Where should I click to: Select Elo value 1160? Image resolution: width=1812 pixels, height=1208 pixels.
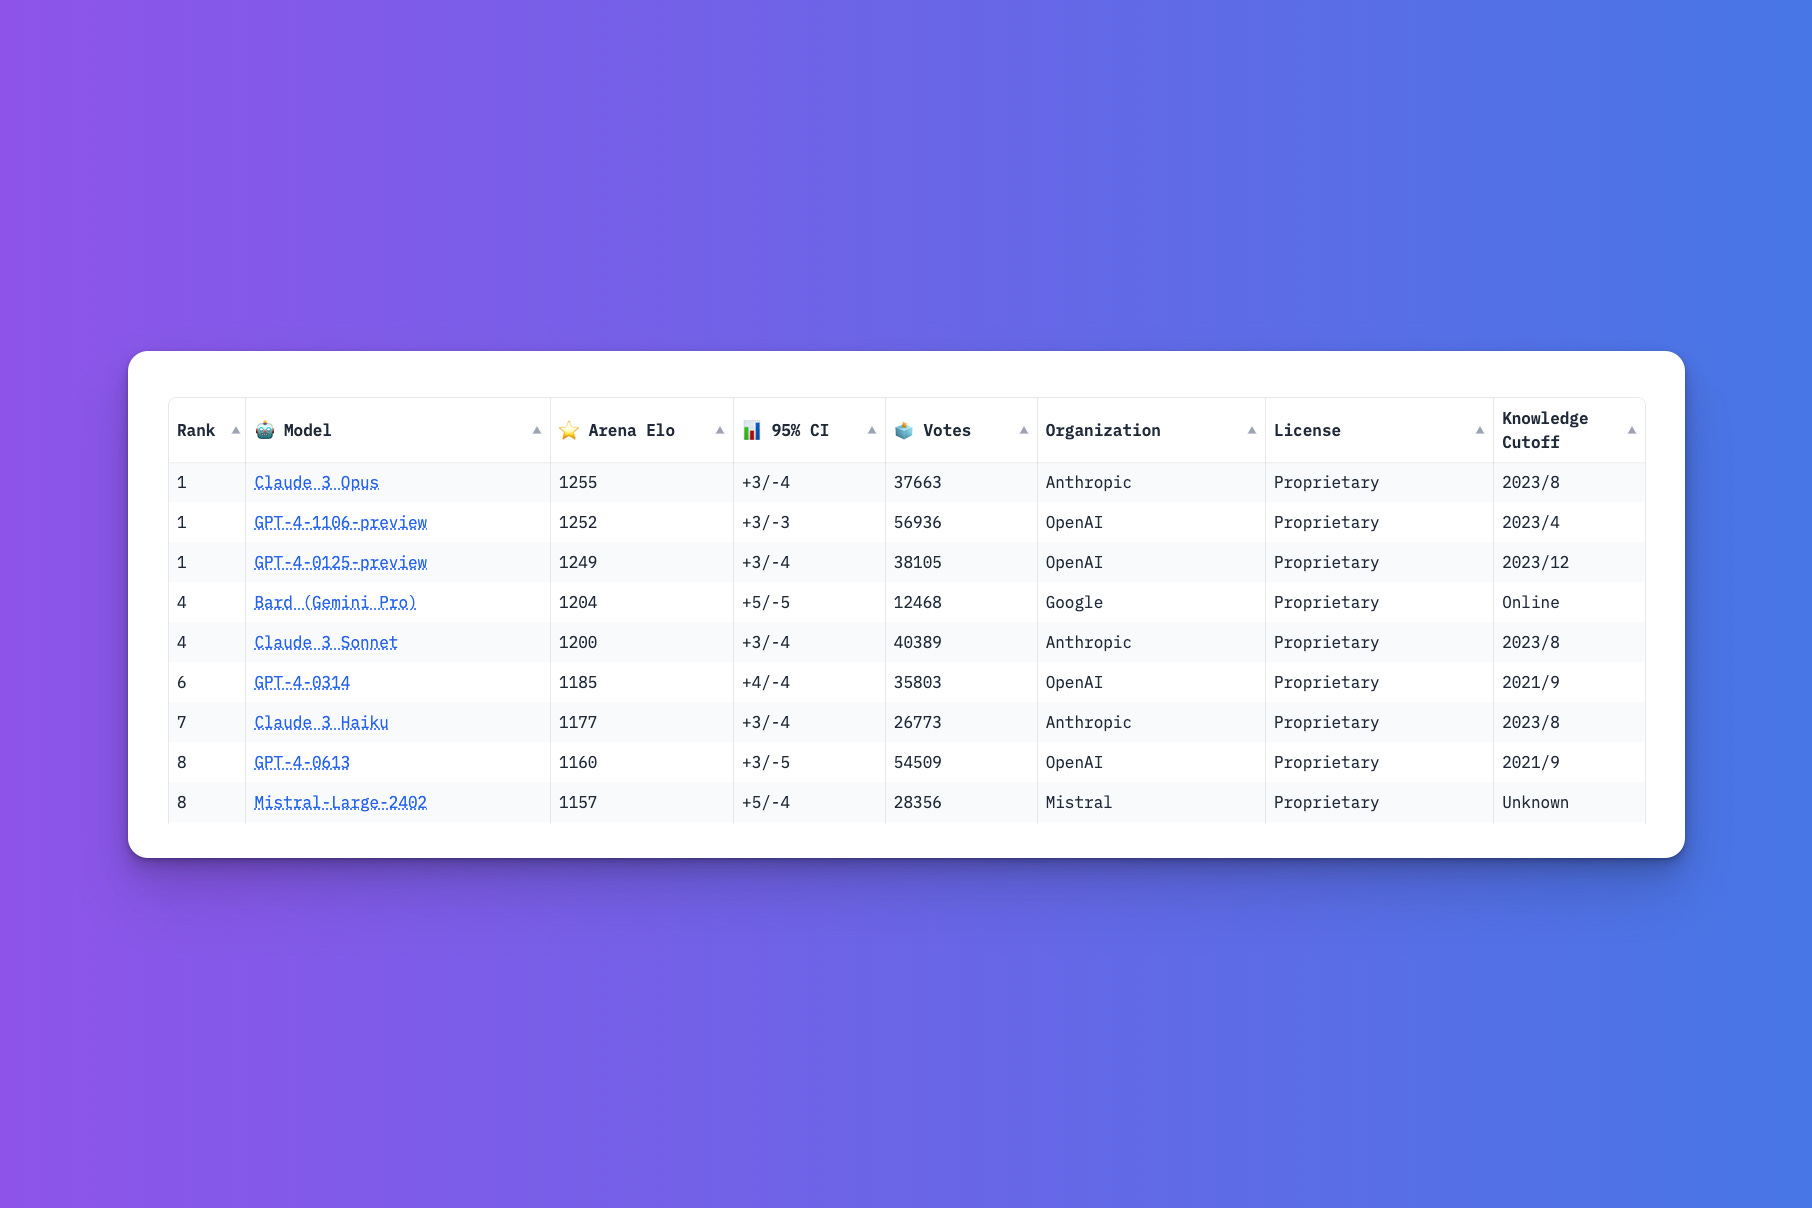[578, 762]
